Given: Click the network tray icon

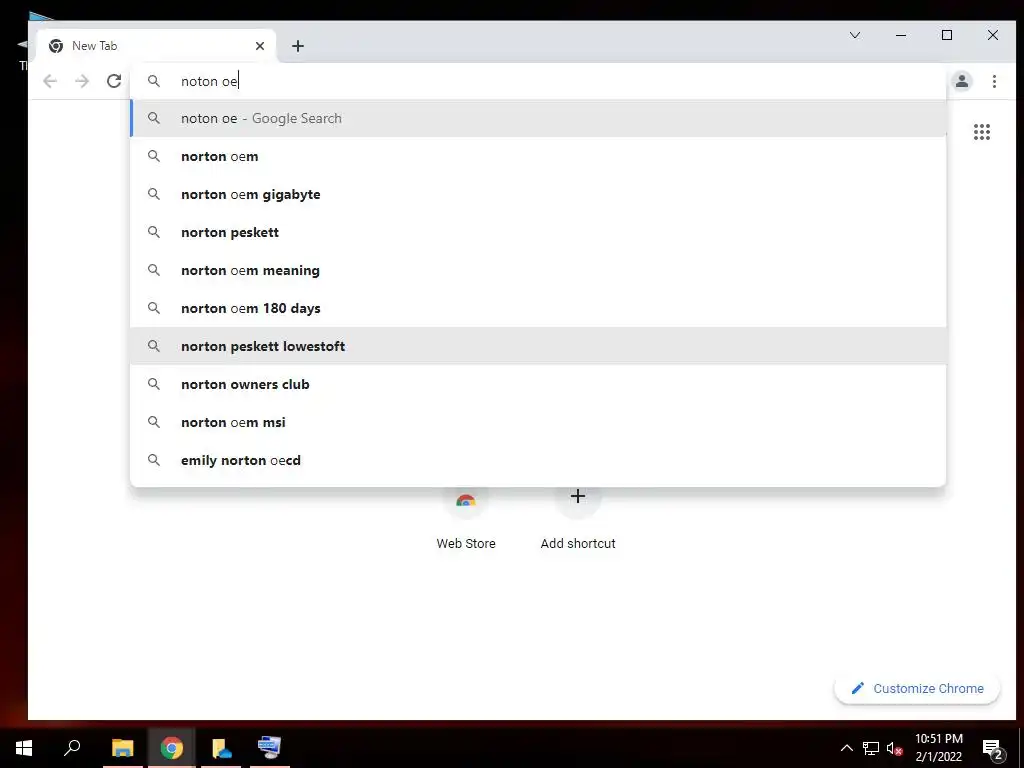Looking at the screenshot, I should (x=871, y=748).
